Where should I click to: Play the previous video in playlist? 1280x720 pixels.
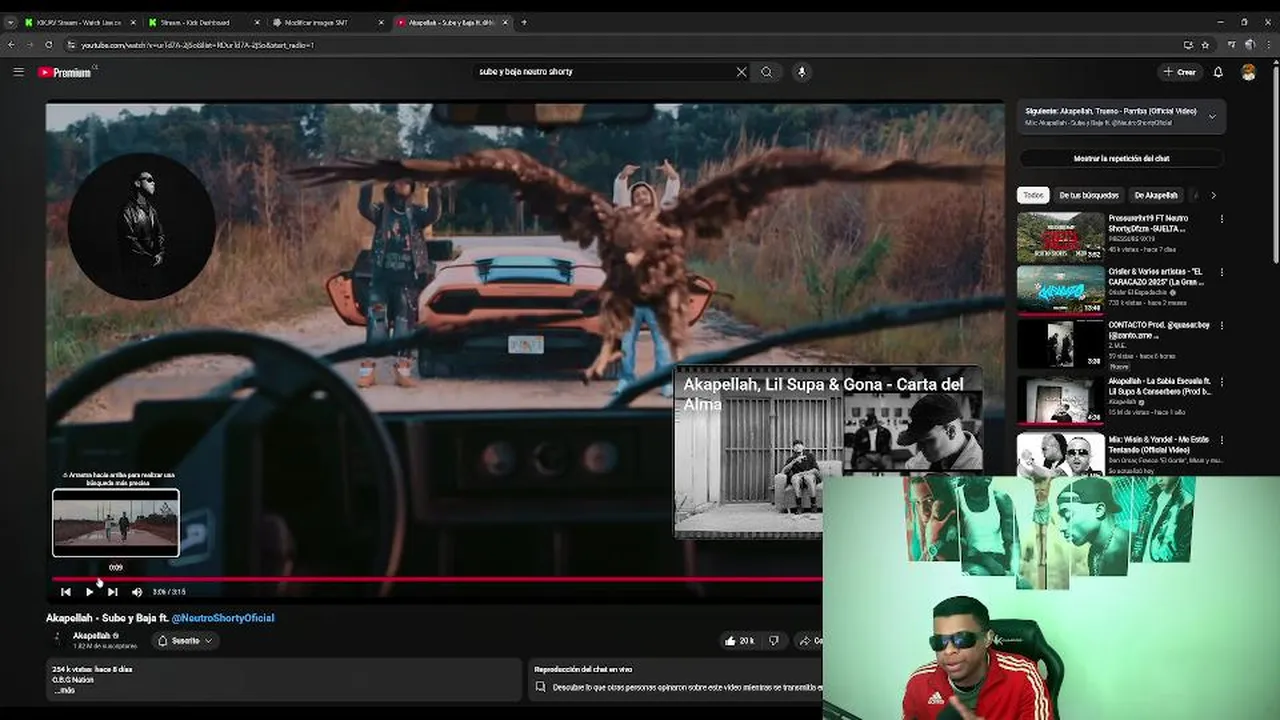66,592
